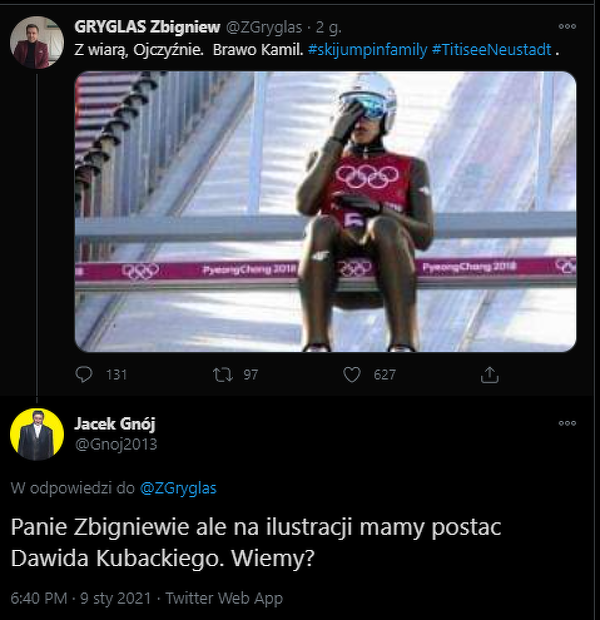This screenshot has height=620, width=600.
Task: Click the 6:40 PM · 9 sty 2021 timestamp
Action: tap(80, 598)
